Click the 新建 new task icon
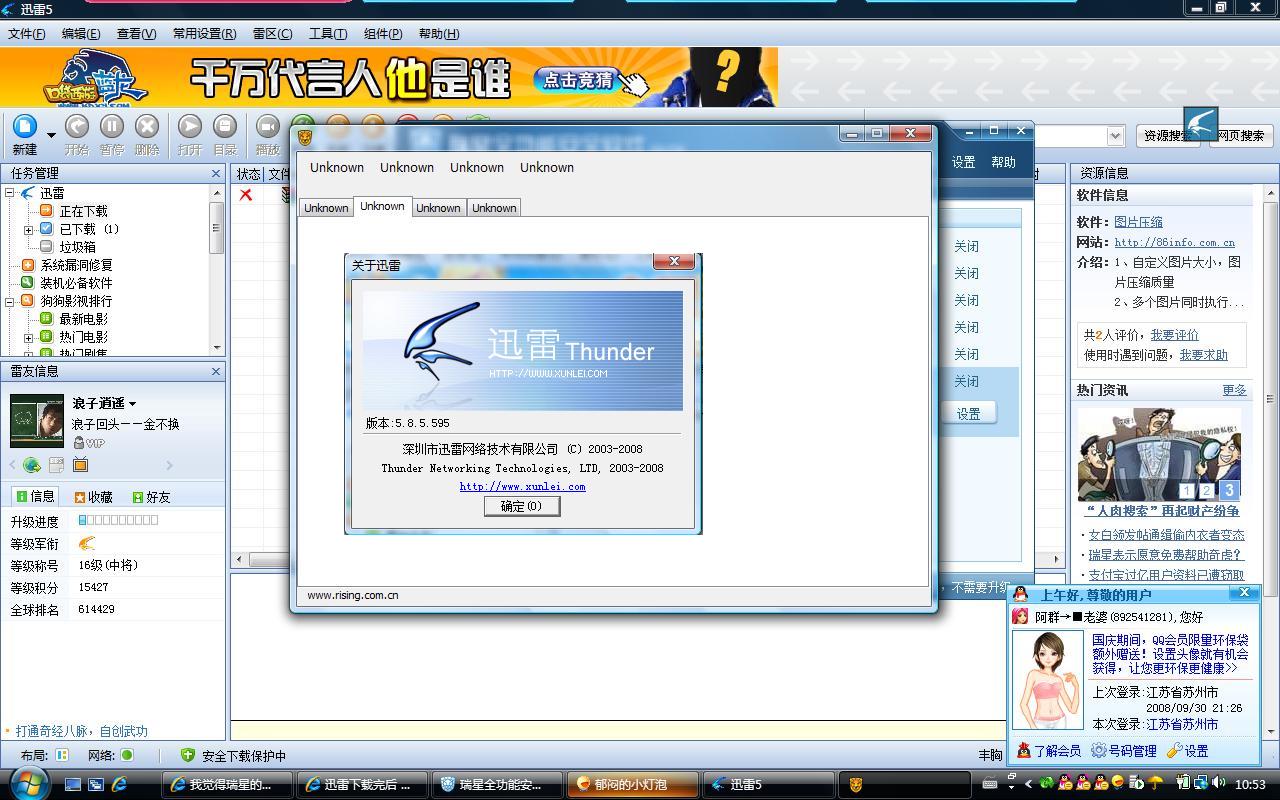The image size is (1280, 800). [x=24, y=127]
